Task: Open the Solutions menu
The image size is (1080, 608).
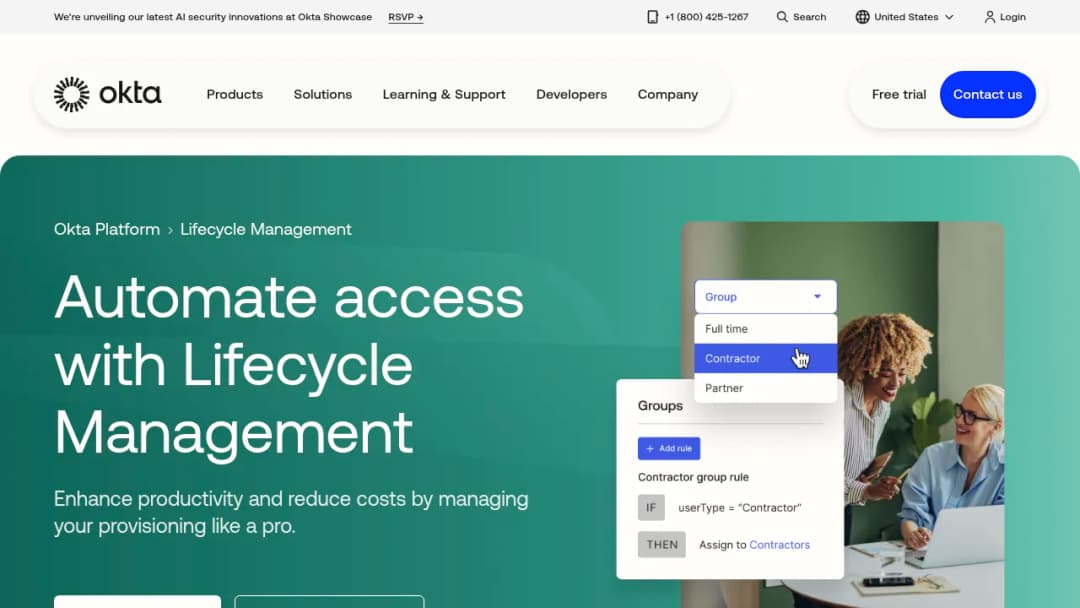Action: point(322,94)
